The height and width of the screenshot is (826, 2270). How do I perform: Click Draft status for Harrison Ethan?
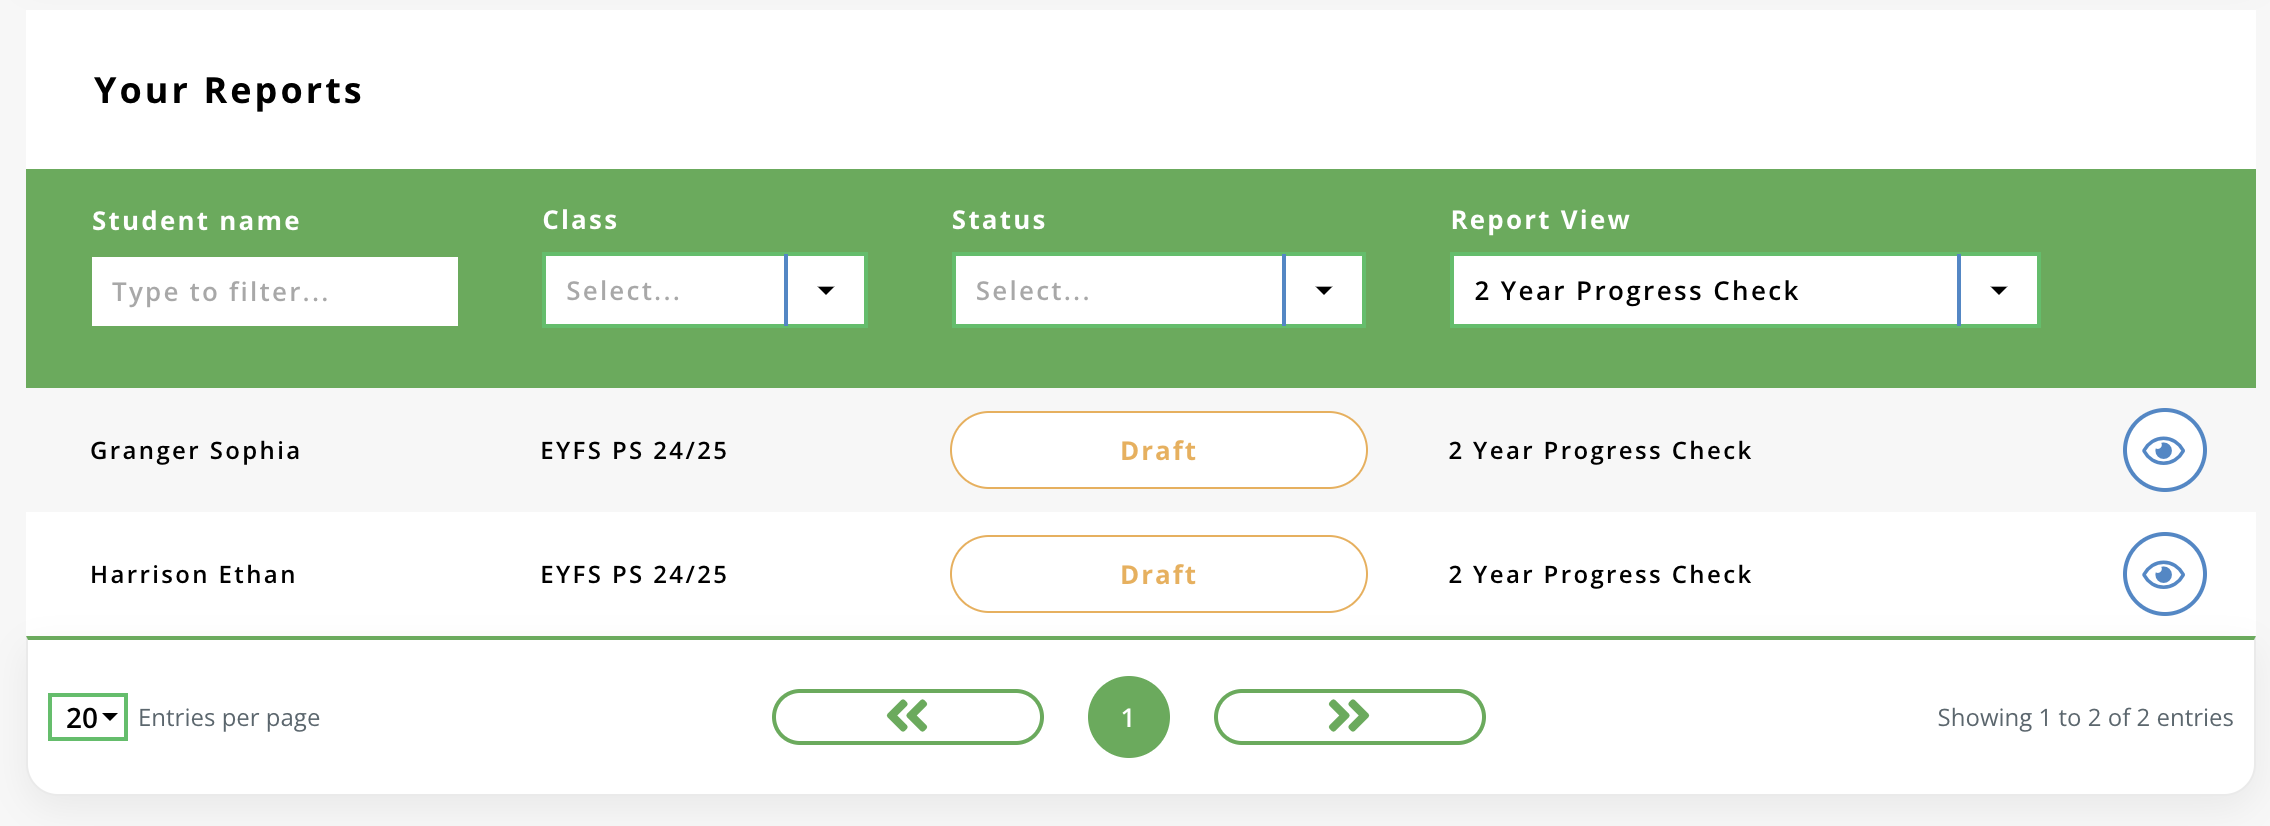(1158, 574)
